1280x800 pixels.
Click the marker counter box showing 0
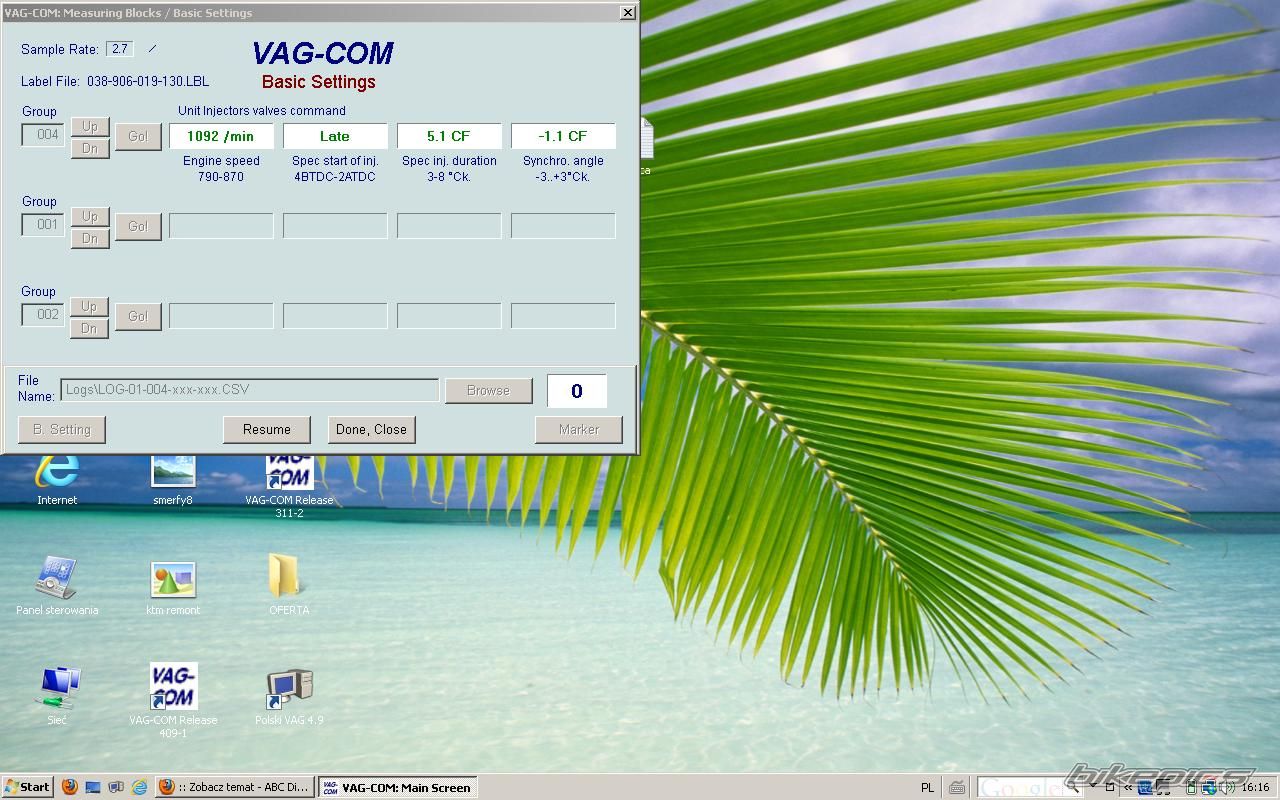tap(577, 391)
